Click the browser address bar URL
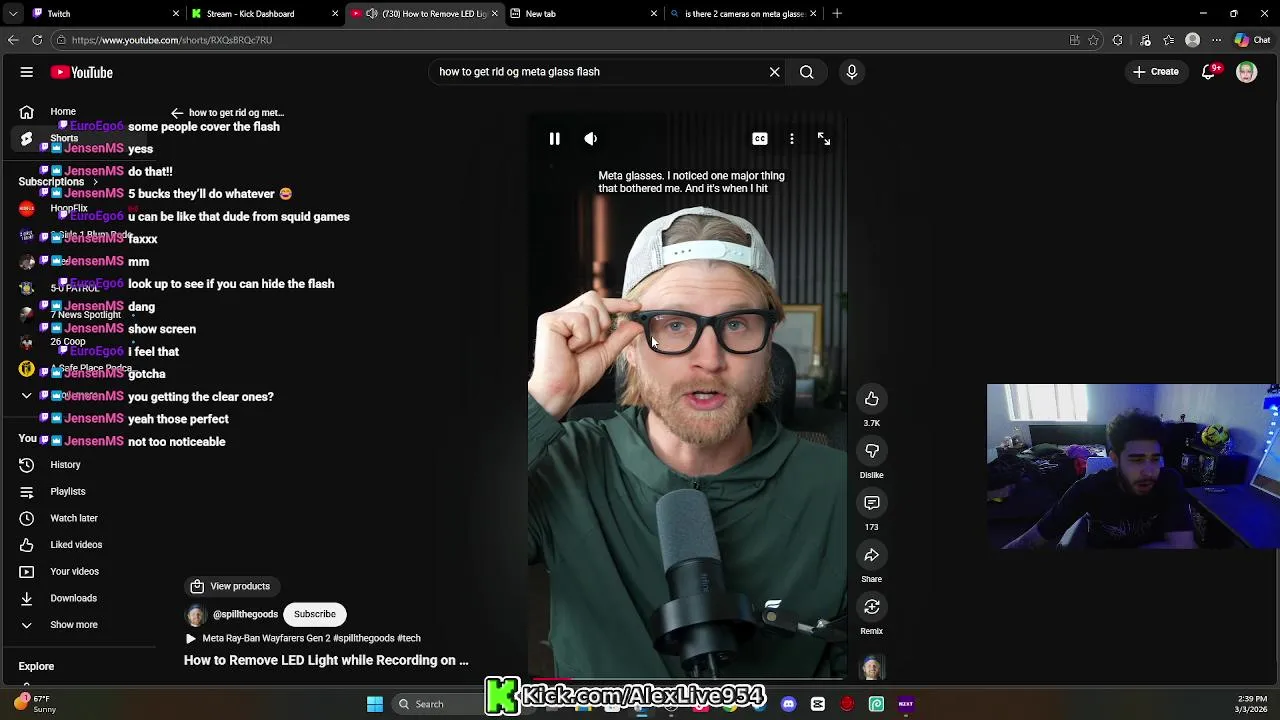Viewport: 1280px width, 720px height. pyautogui.click(x=172, y=40)
